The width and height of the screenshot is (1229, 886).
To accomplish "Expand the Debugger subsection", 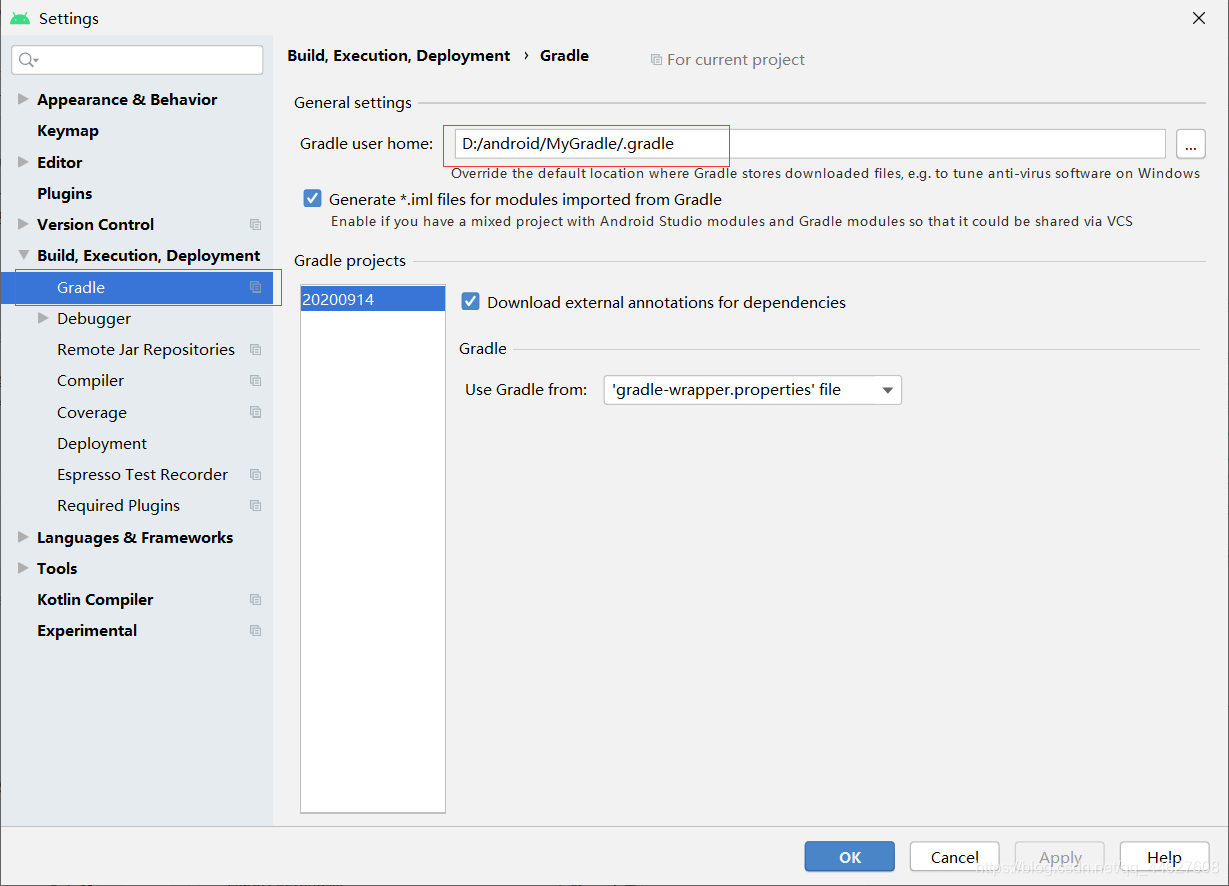I will 43,318.
